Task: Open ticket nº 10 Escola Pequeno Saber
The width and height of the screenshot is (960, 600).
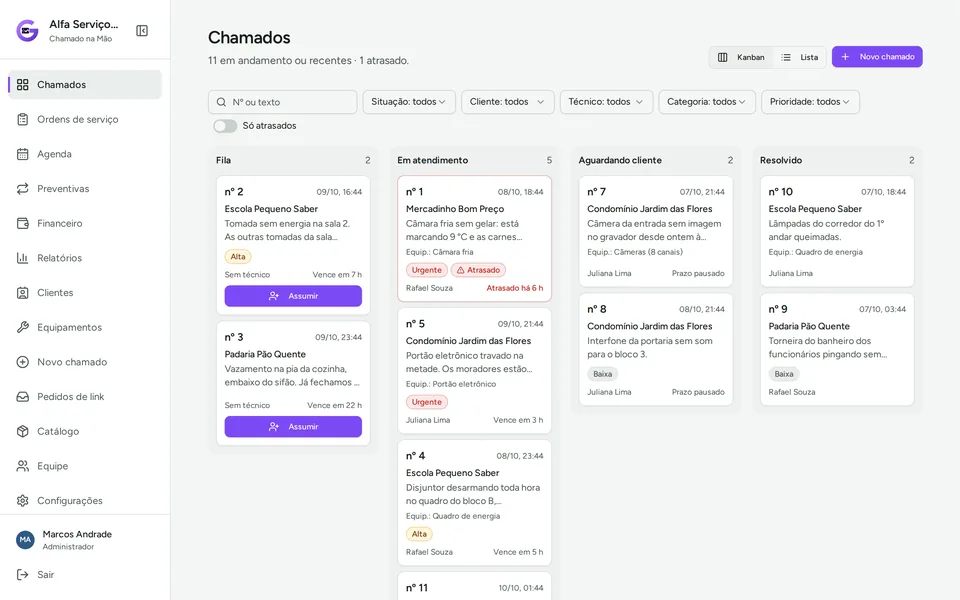Action: pyautogui.click(x=837, y=231)
